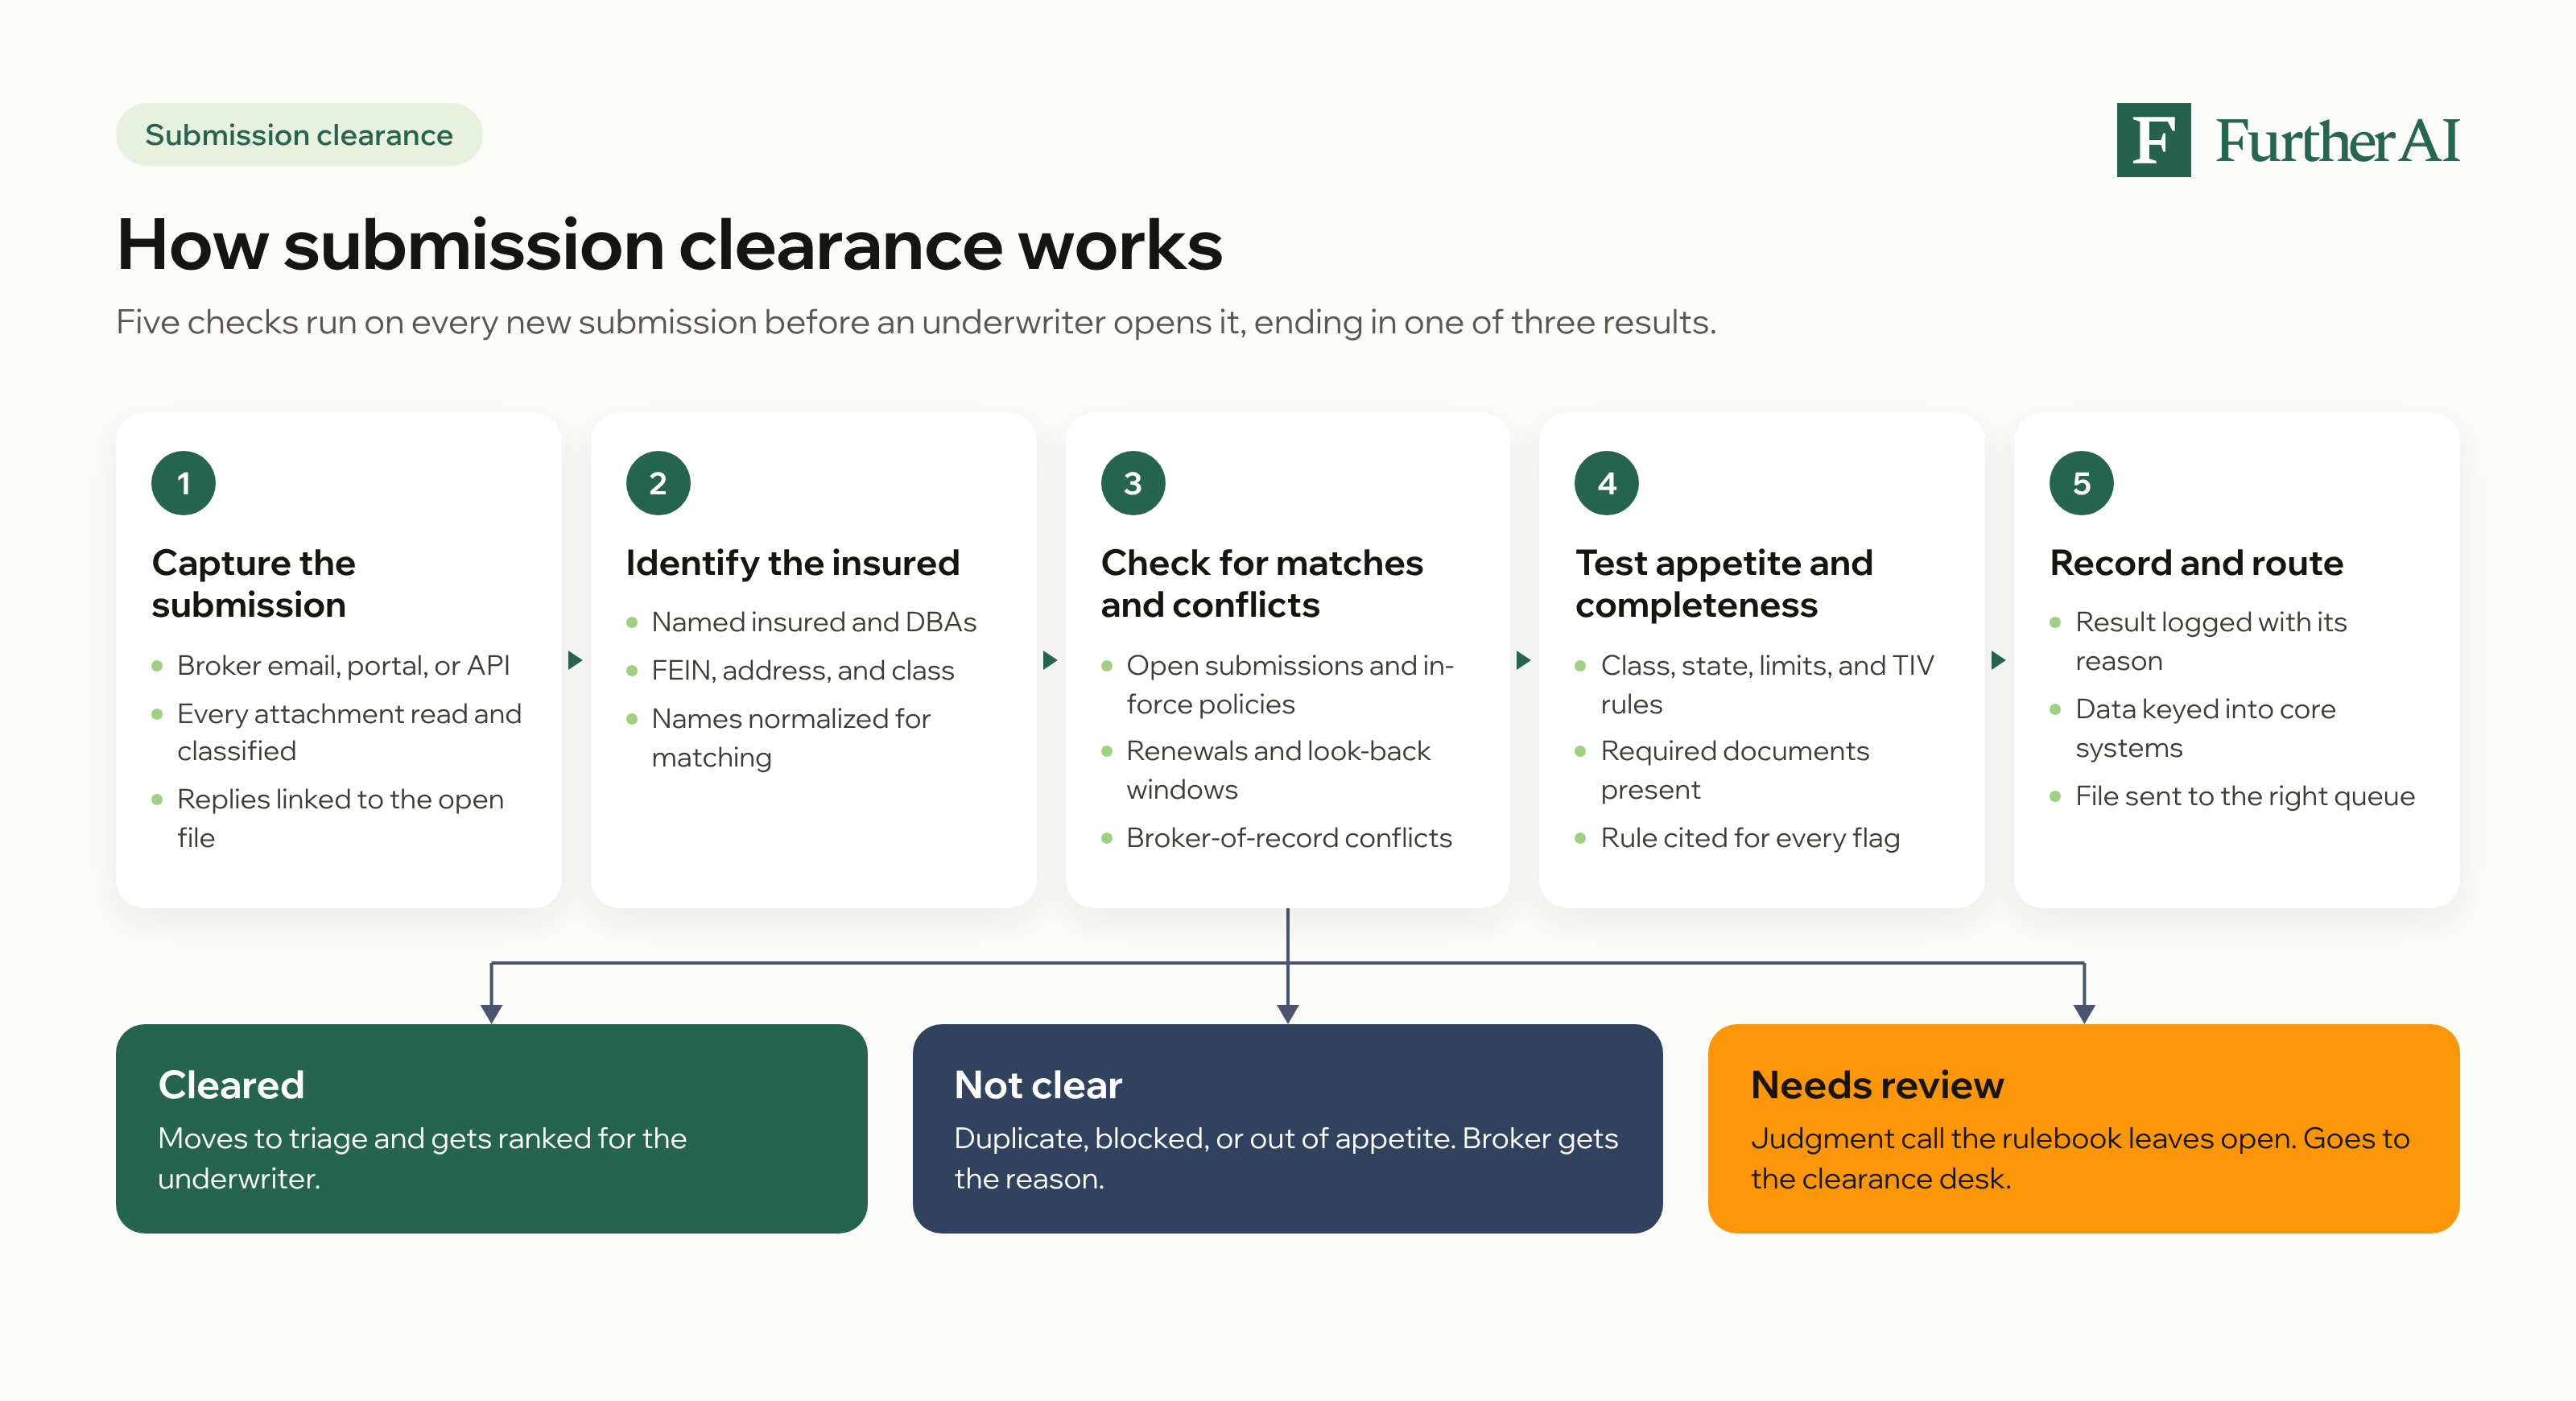Click the step 2 number circle
The image size is (2576, 1401).
coord(658,483)
